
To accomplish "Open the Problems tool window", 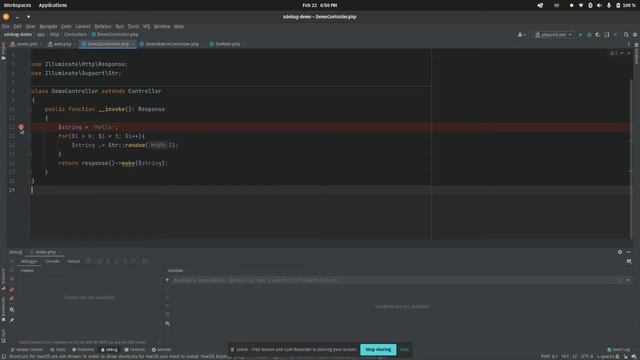I will click(x=83, y=350).
